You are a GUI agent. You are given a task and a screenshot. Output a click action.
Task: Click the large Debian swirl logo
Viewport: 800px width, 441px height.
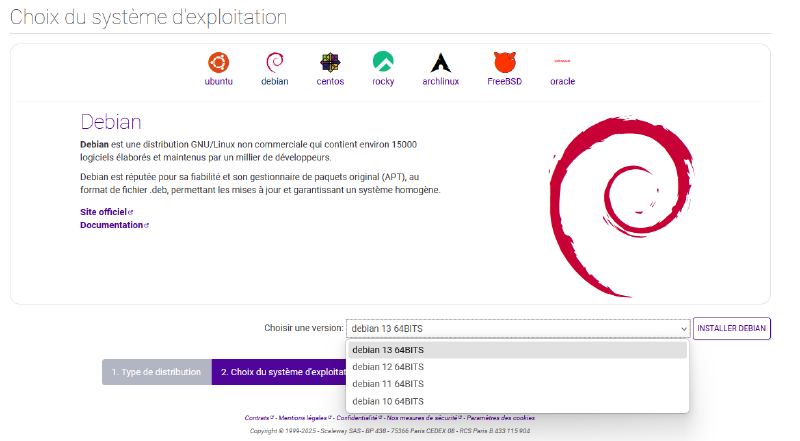pyautogui.click(x=621, y=206)
